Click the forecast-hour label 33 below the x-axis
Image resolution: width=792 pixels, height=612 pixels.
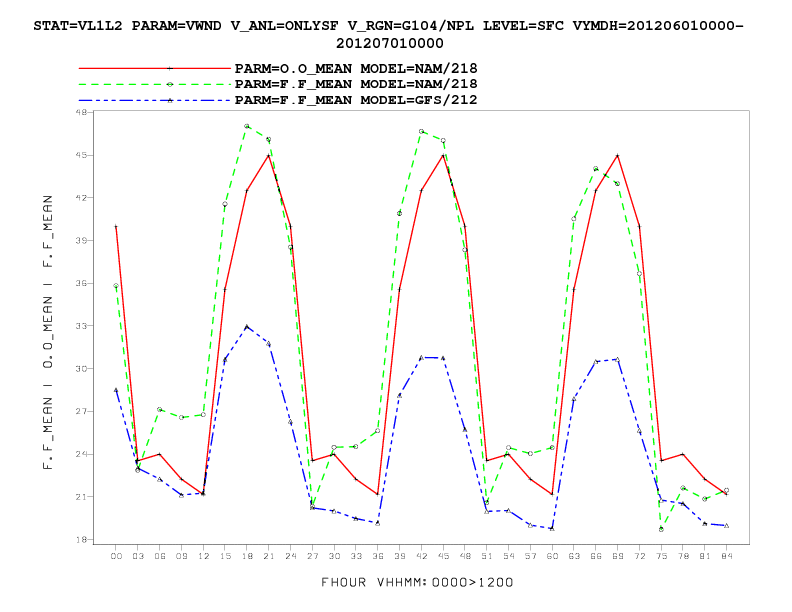tap(356, 556)
